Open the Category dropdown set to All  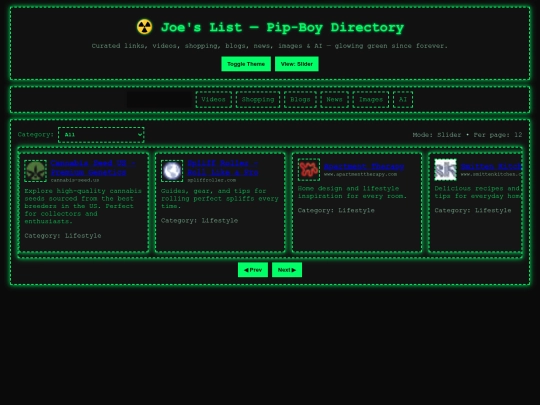101,135
